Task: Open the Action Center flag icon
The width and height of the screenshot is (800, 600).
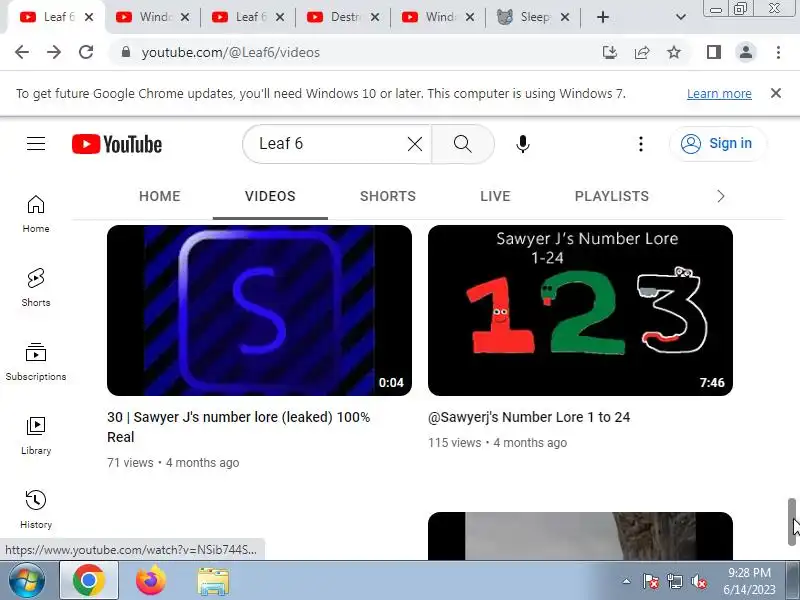Action: 651,581
